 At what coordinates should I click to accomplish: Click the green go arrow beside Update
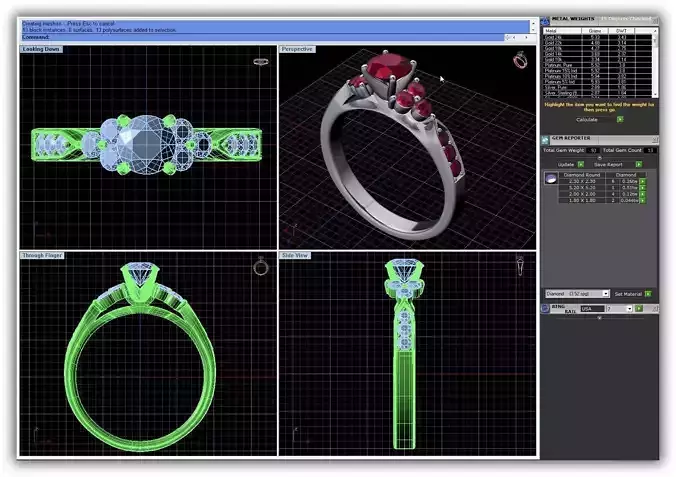pyautogui.click(x=581, y=164)
